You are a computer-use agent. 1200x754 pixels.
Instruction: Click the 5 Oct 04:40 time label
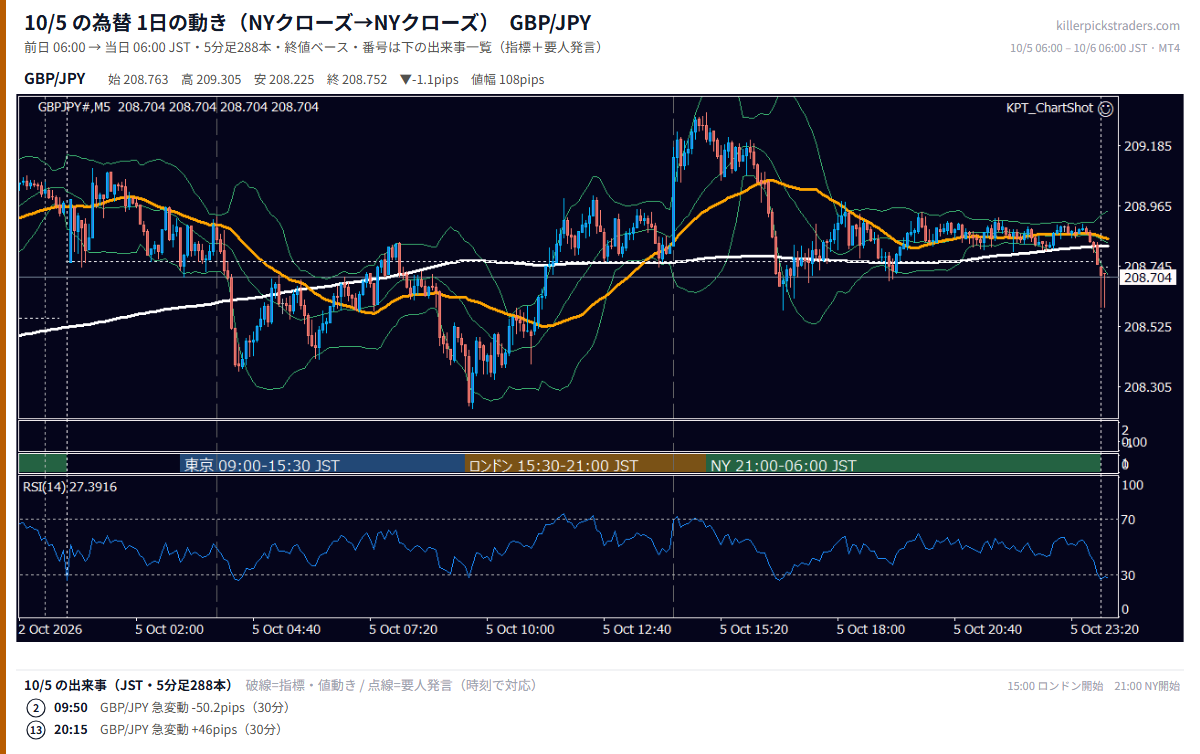pos(287,629)
